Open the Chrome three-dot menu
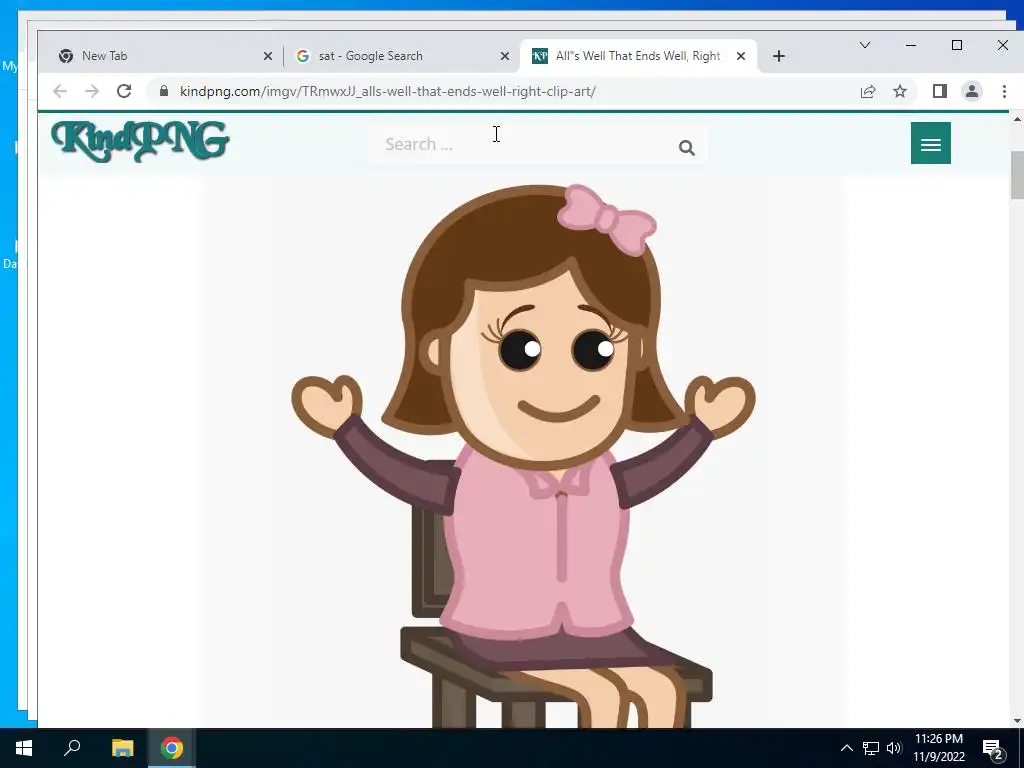Screen dimensions: 1024x768 point(1004,91)
